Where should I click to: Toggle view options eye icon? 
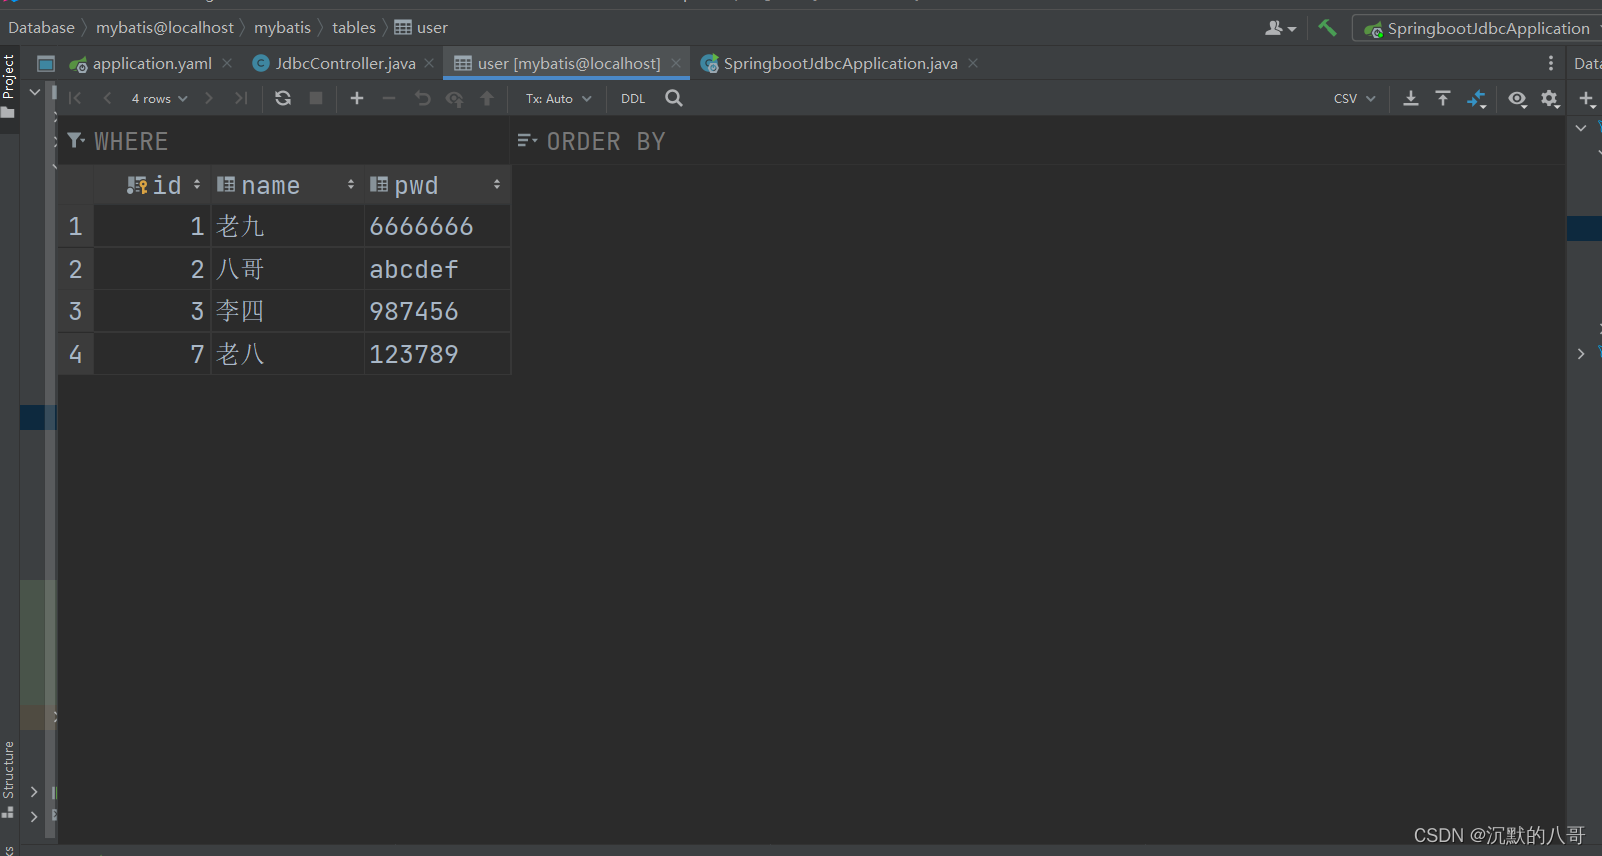(x=1518, y=98)
